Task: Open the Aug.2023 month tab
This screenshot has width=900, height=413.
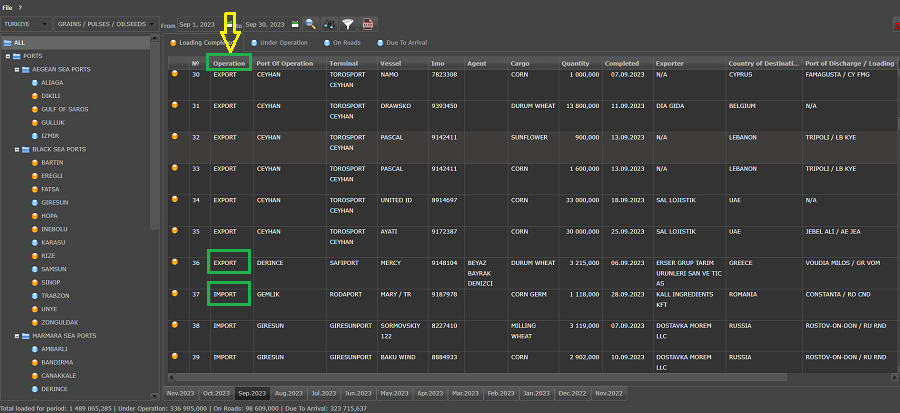Action: click(288, 393)
